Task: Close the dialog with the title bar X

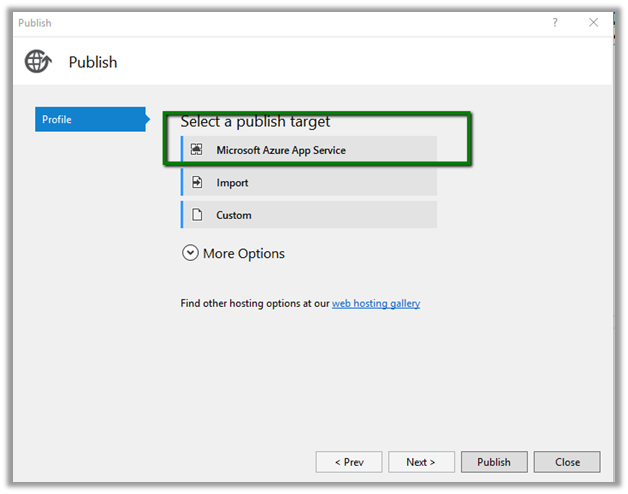Action: coord(594,22)
